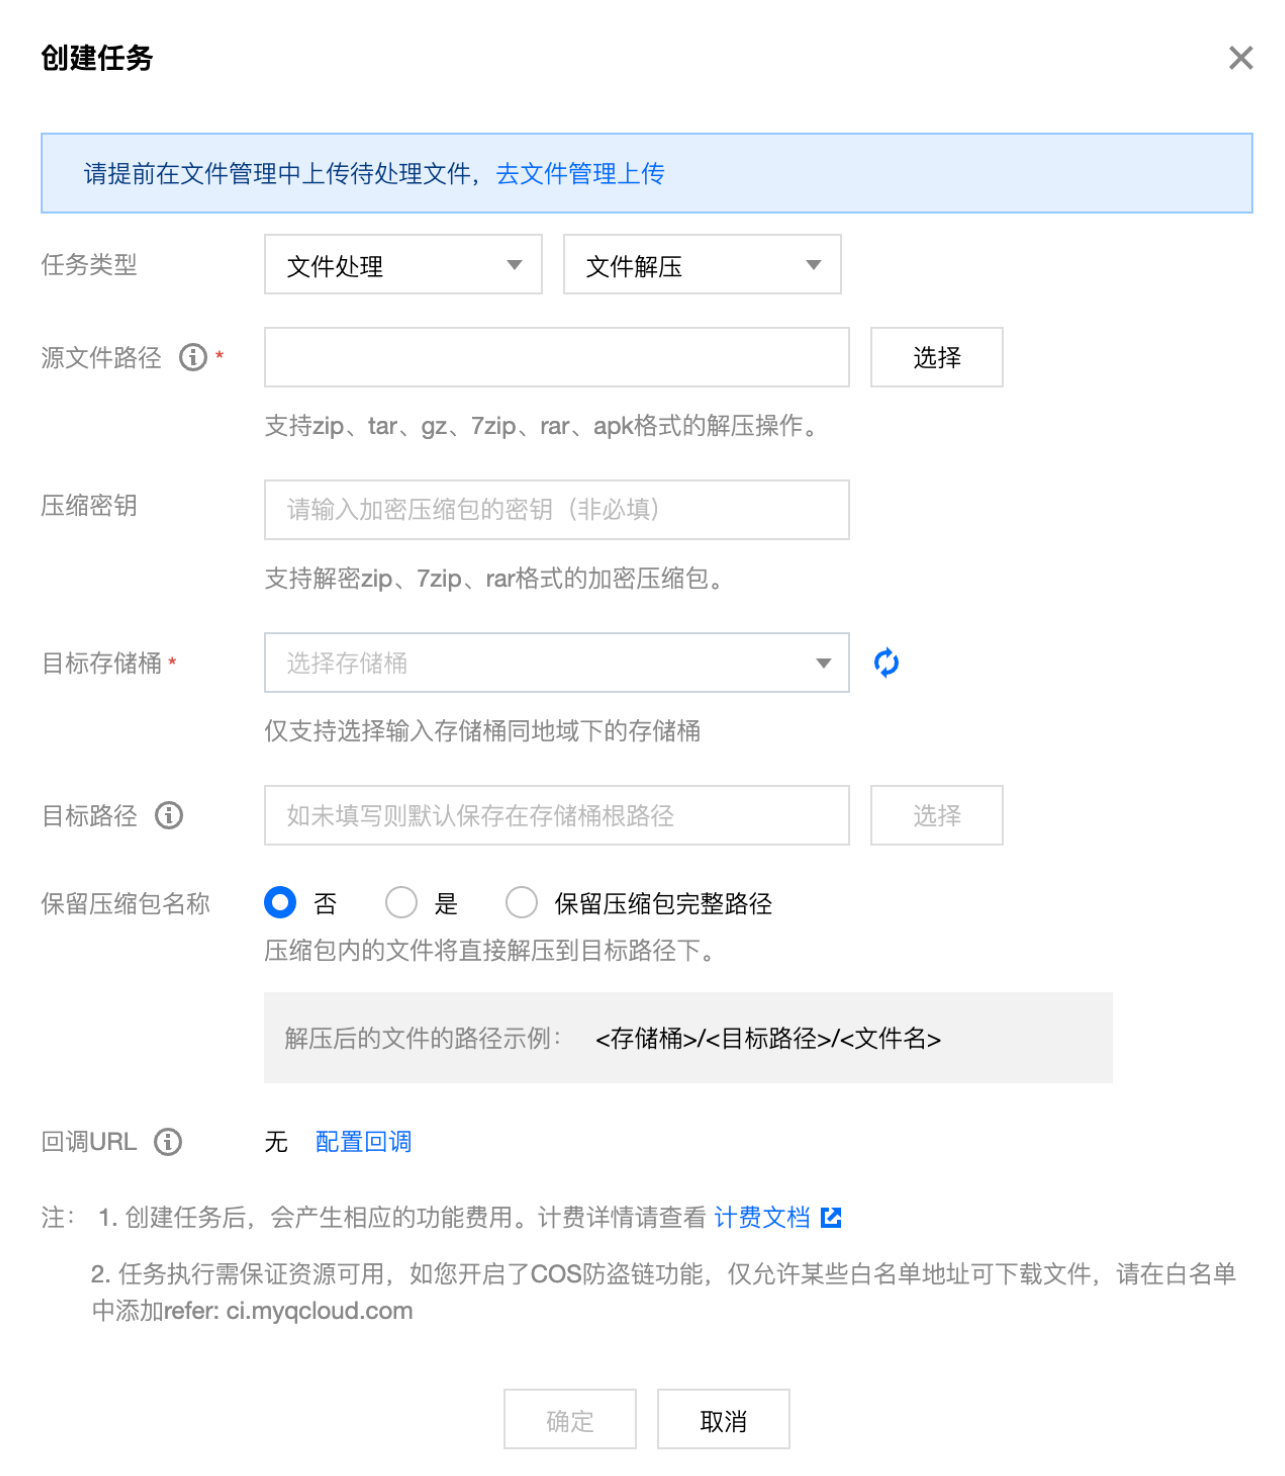The height and width of the screenshot is (1476, 1285).
Task: Focus the 压缩密钥 input field
Action: tap(557, 510)
